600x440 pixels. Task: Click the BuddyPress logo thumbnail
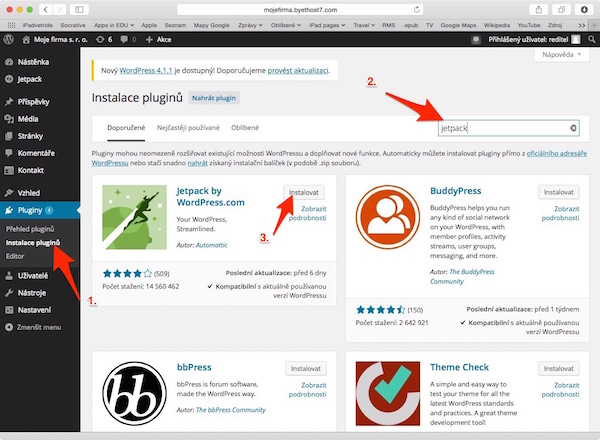pyautogui.click(x=388, y=217)
